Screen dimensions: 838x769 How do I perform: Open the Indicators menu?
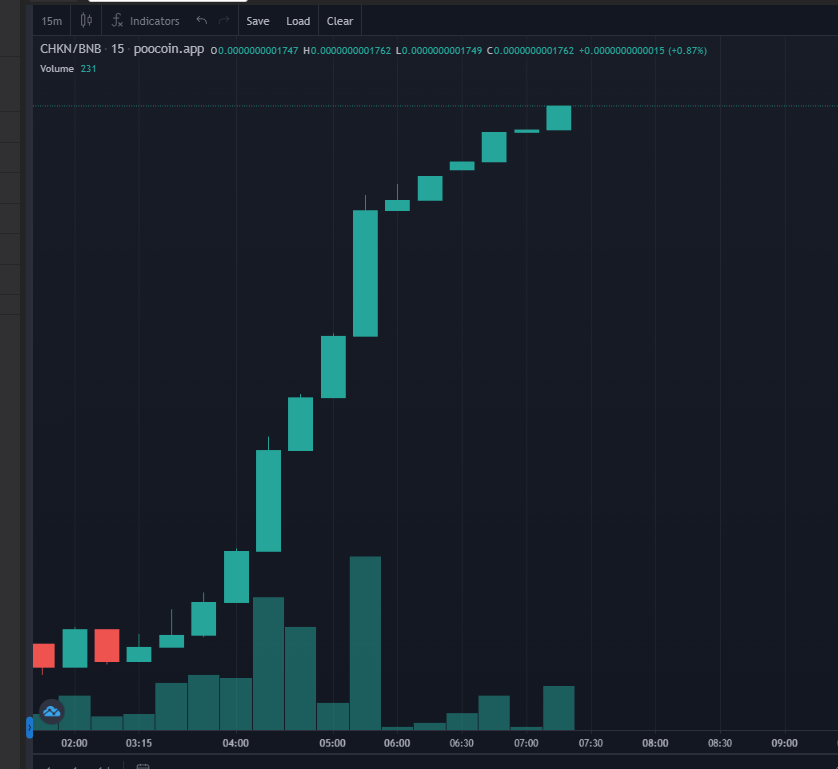pos(146,21)
